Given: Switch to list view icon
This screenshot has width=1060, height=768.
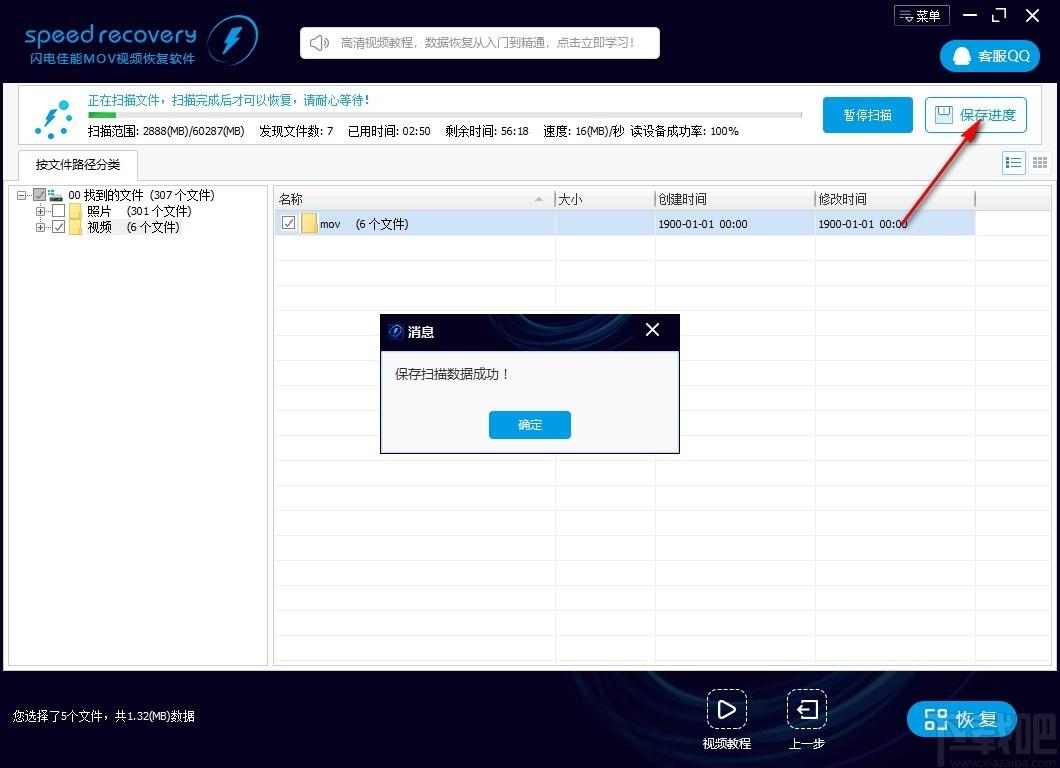Looking at the screenshot, I should coord(1013,163).
